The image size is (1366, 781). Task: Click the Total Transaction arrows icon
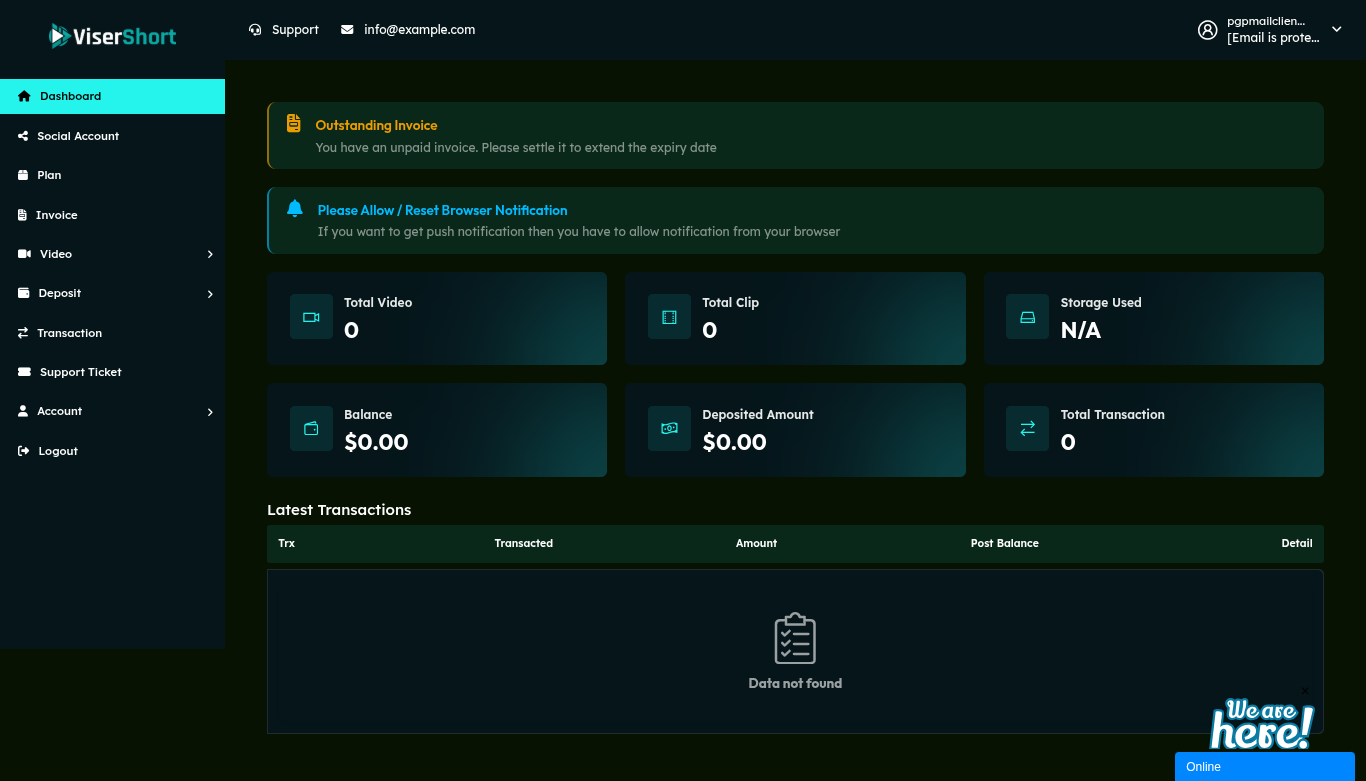[x=1027, y=429]
